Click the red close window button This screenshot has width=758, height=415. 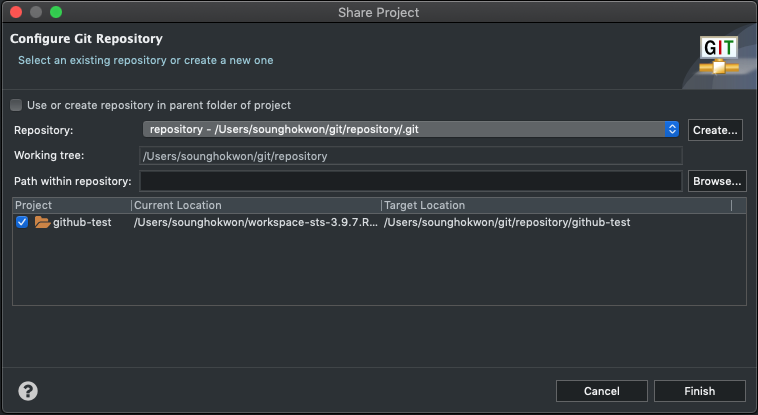[16, 12]
